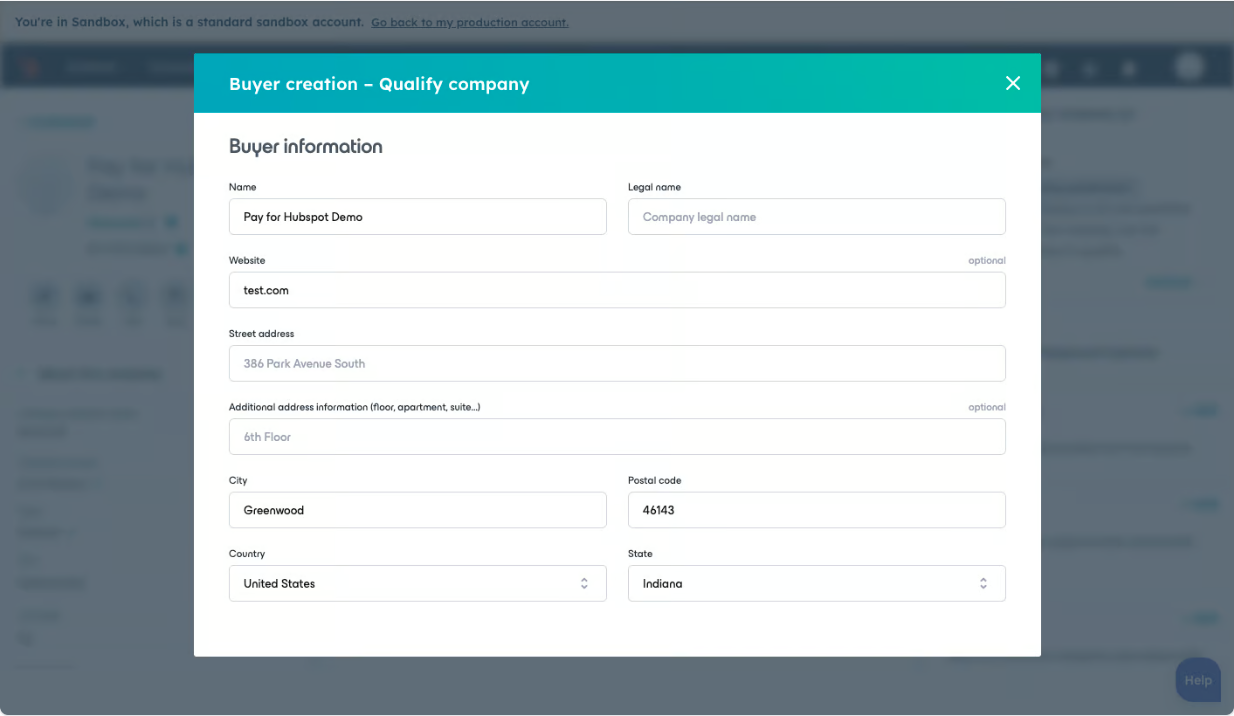Image resolution: width=1234 pixels, height=716 pixels.
Task: Open the Country dropdown showing United States
Action: tap(418, 583)
